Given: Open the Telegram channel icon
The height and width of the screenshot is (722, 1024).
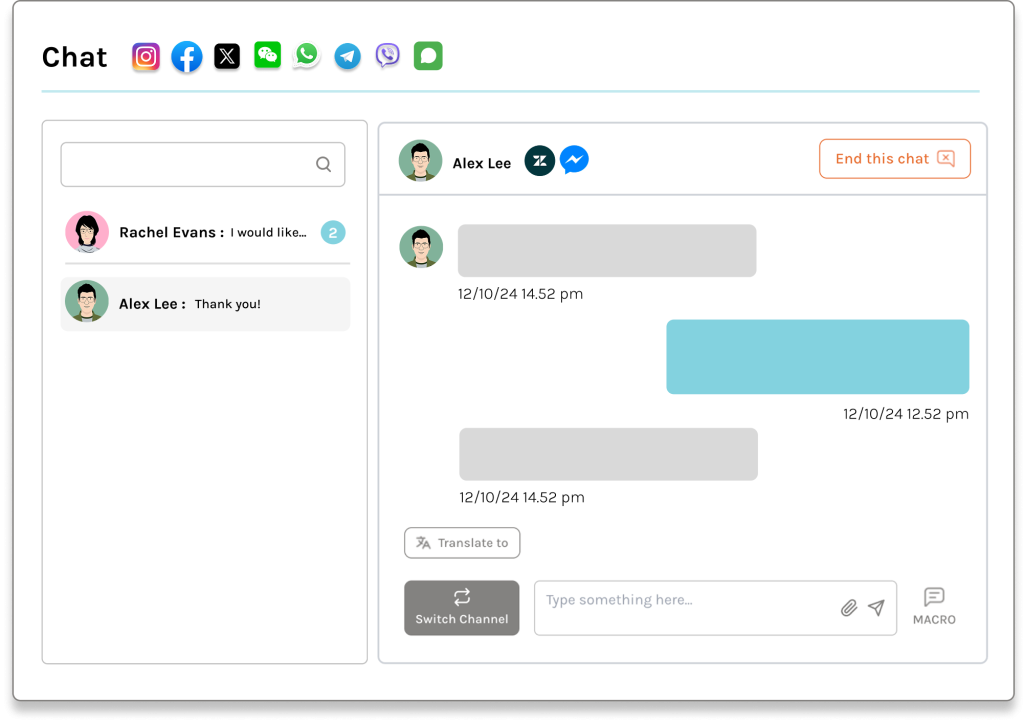Looking at the screenshot, I should (347, 56).
